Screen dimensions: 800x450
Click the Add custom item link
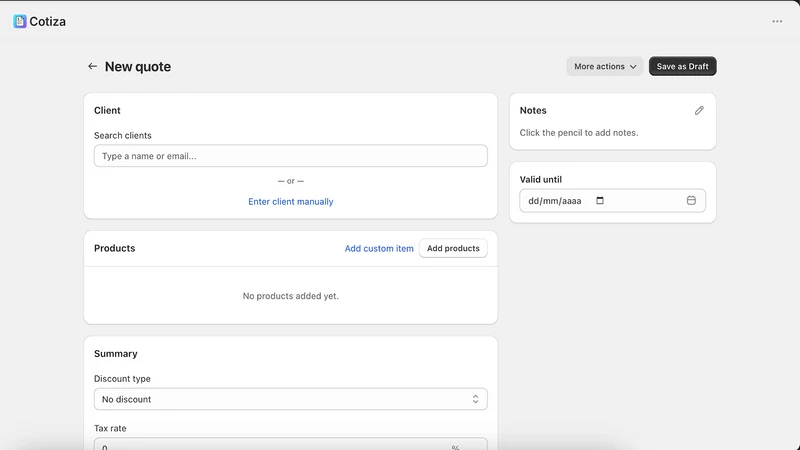(x=379, y=248)
